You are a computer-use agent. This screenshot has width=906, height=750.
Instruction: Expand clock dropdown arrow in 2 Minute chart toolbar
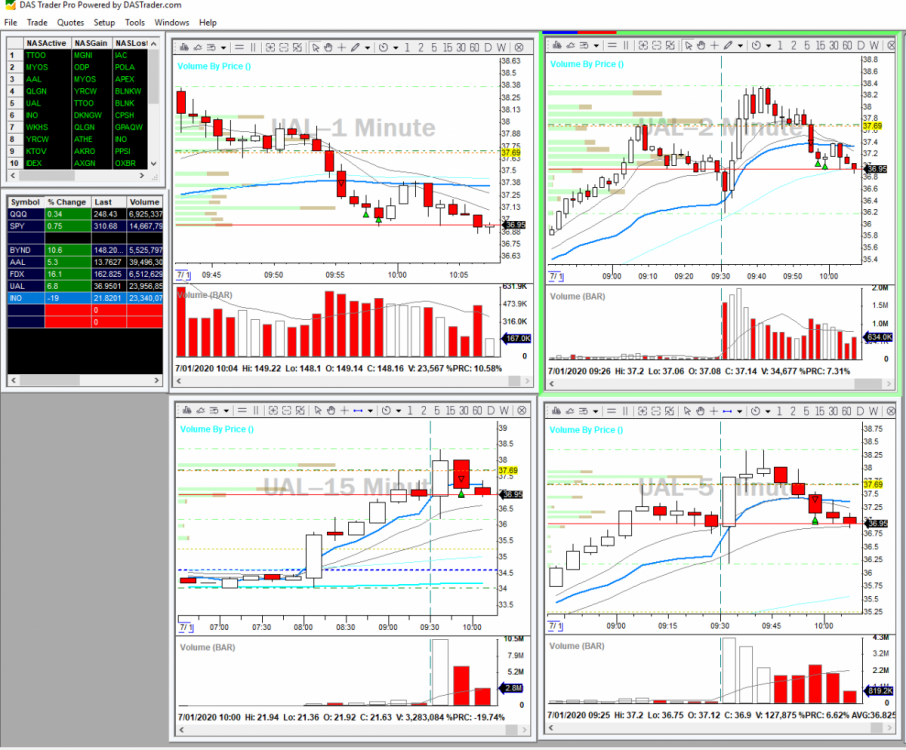point(768,45)
